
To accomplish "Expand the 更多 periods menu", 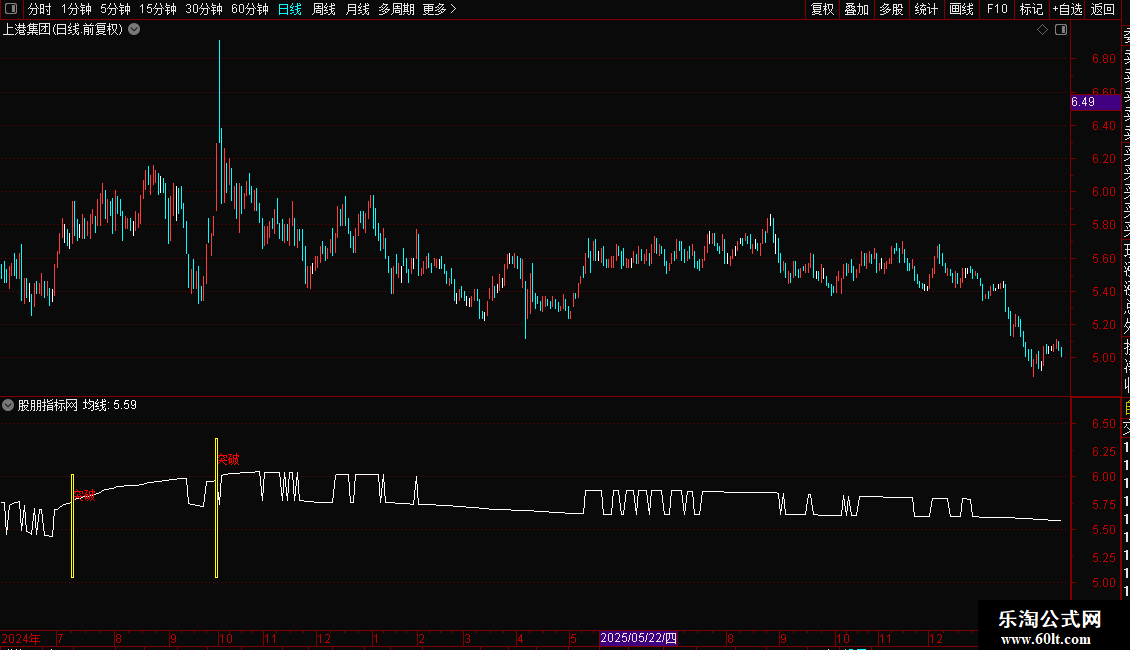I will coord(440,9).
